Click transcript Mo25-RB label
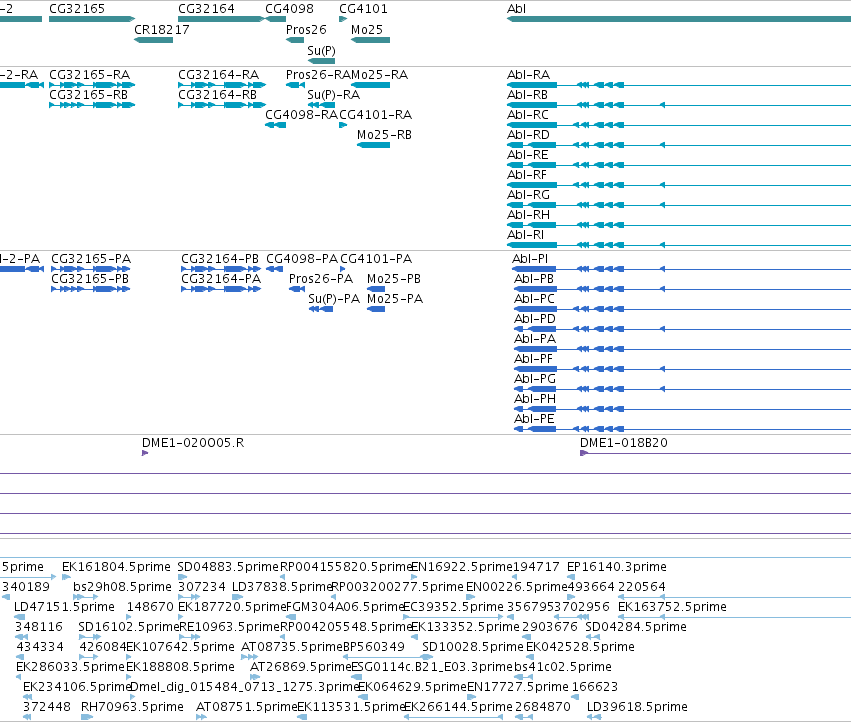 tap(384, 135)
